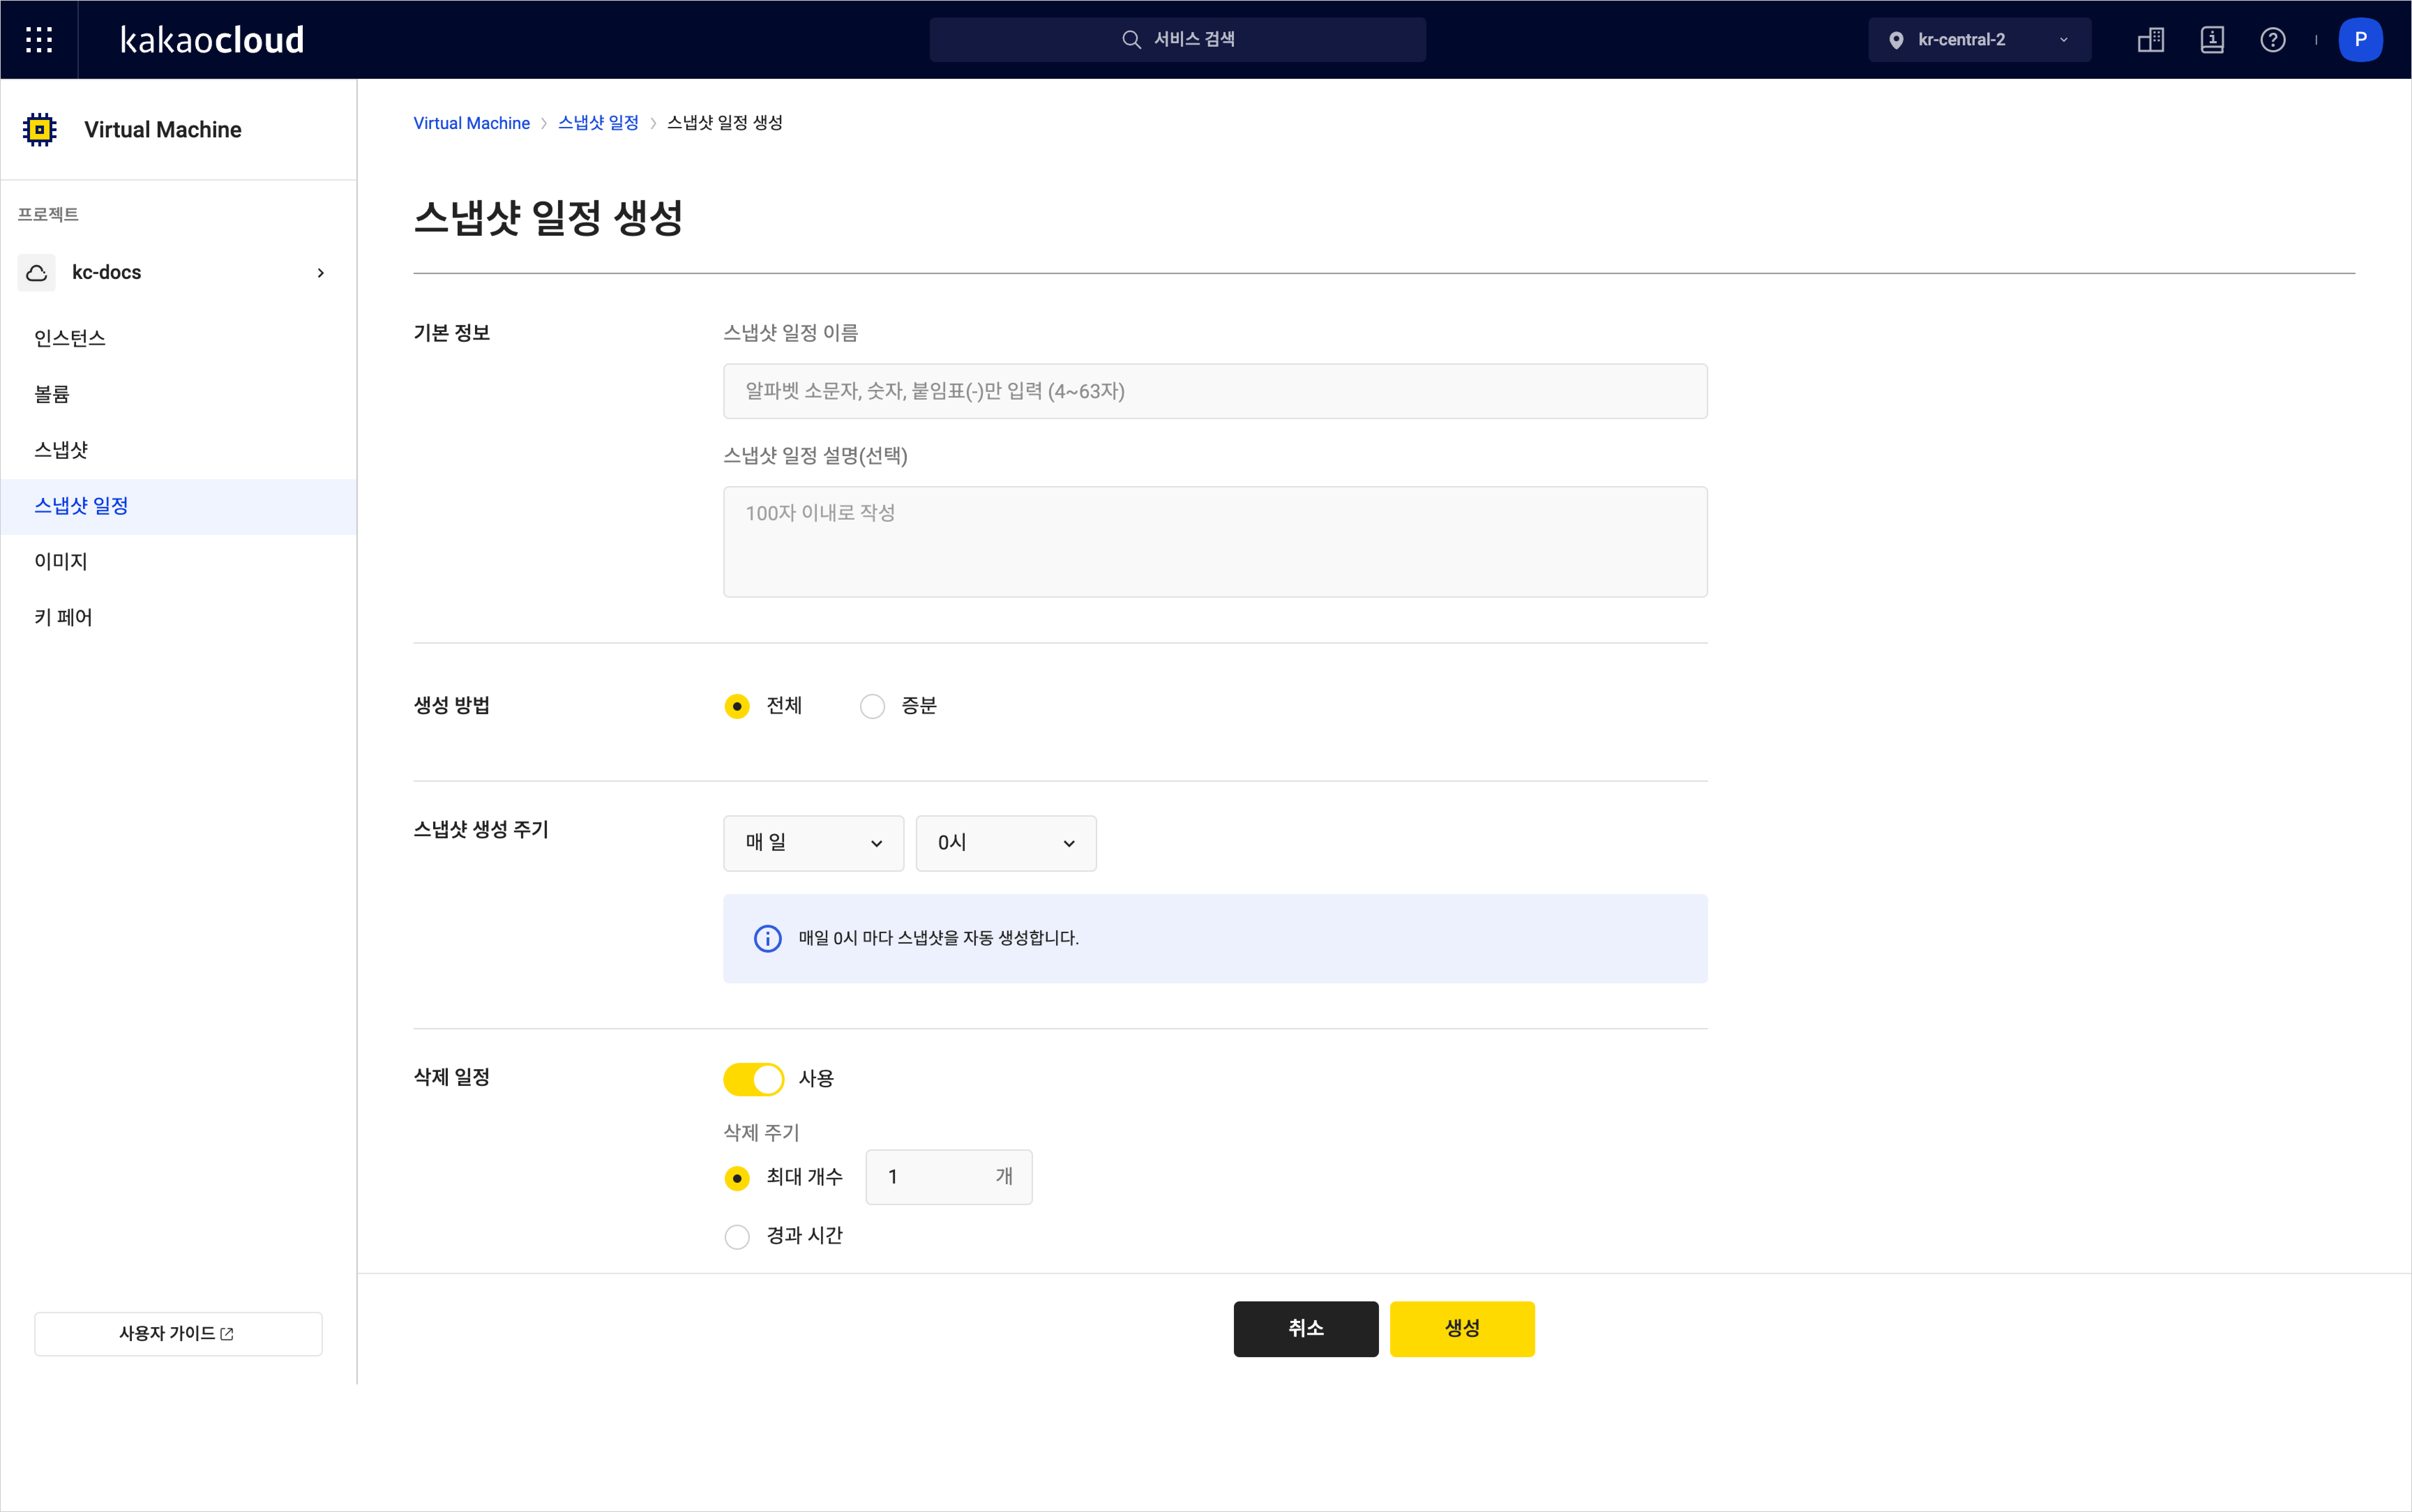Click the Virtual Machine chip icon

click(40, 130)
